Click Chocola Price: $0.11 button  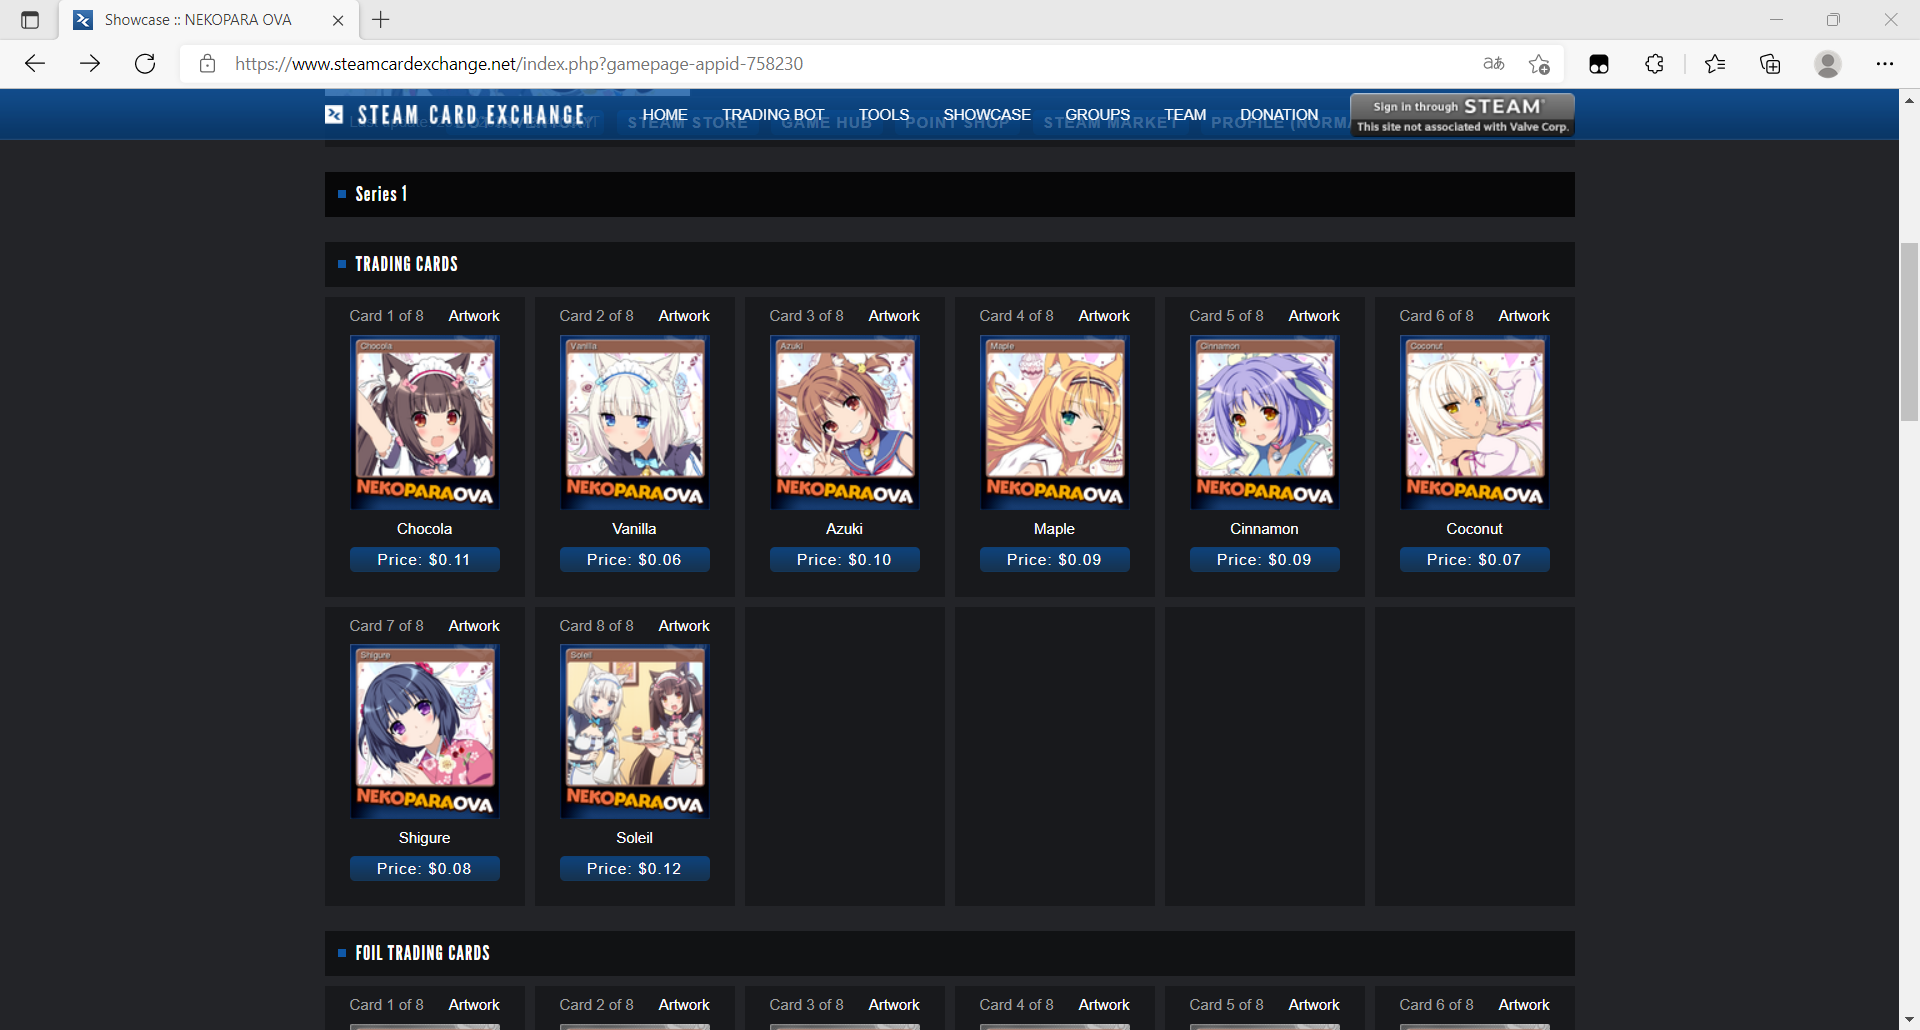point(425,560)
